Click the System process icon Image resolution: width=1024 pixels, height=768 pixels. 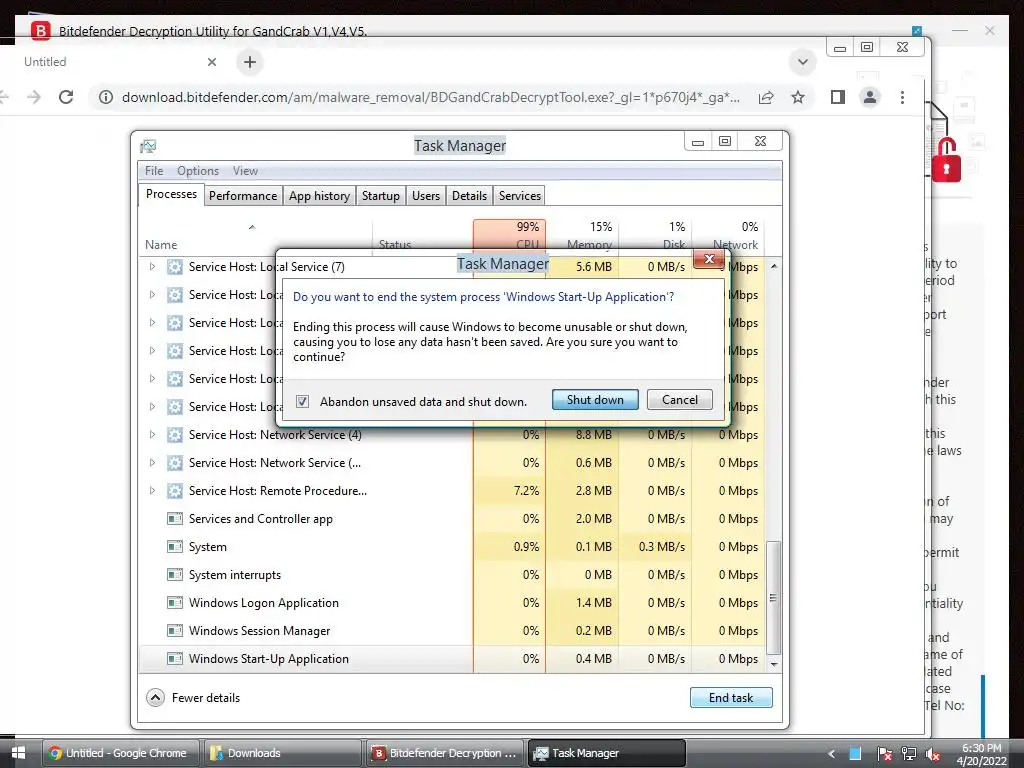coord(174,547)
